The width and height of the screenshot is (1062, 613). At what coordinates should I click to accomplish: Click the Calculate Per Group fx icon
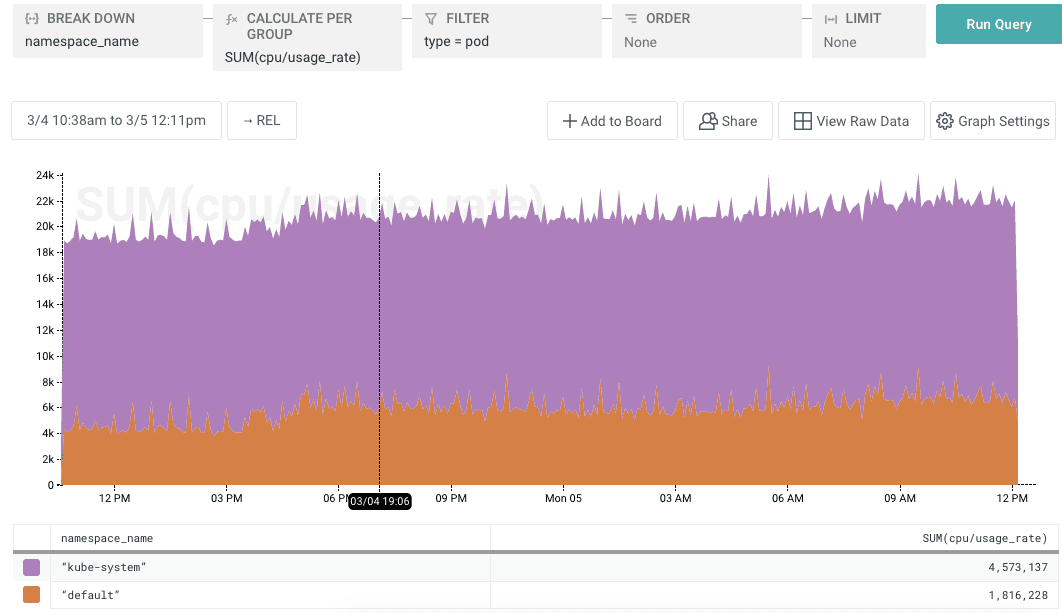pyautogui.click(x=232, y=19)
